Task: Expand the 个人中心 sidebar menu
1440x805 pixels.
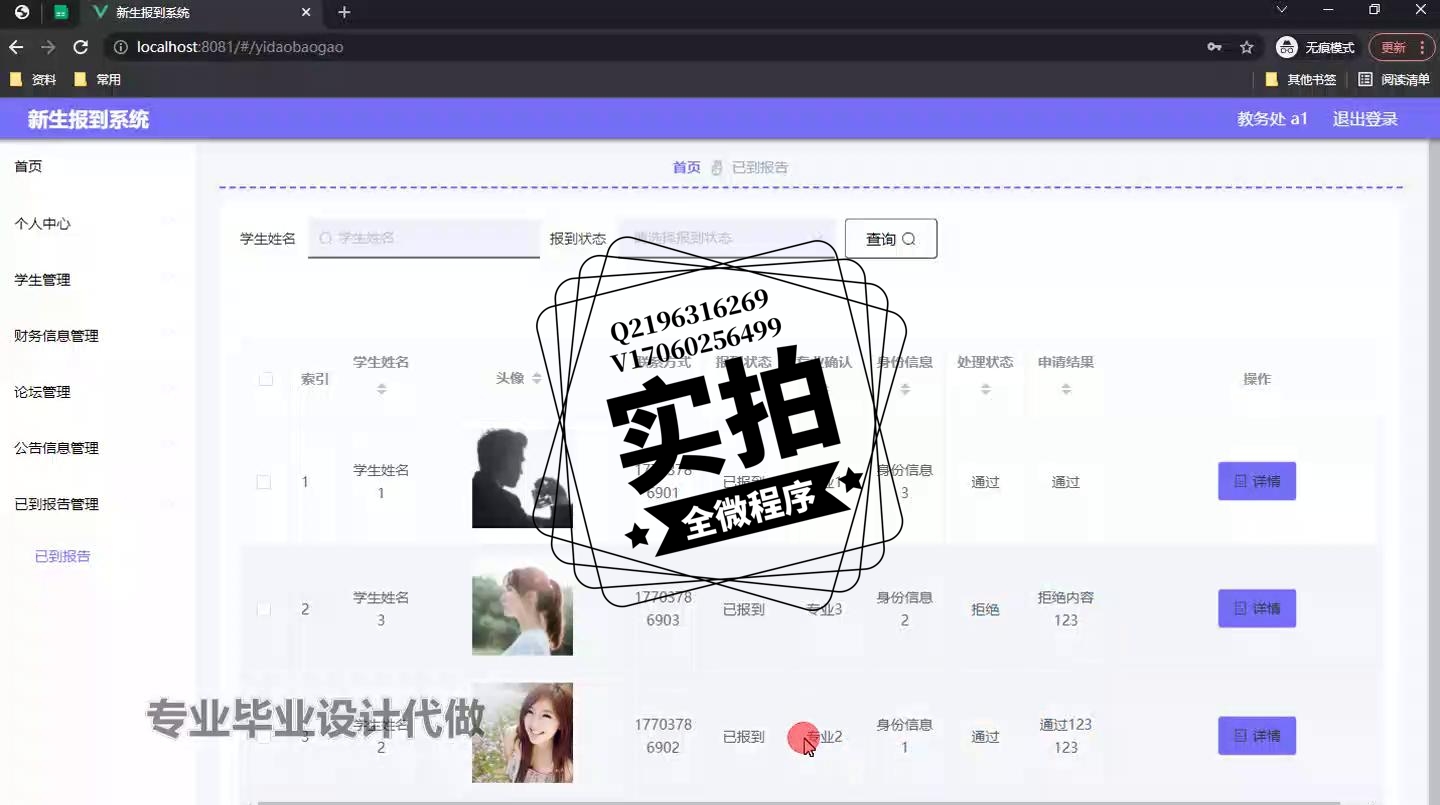Action: point(97,223)
